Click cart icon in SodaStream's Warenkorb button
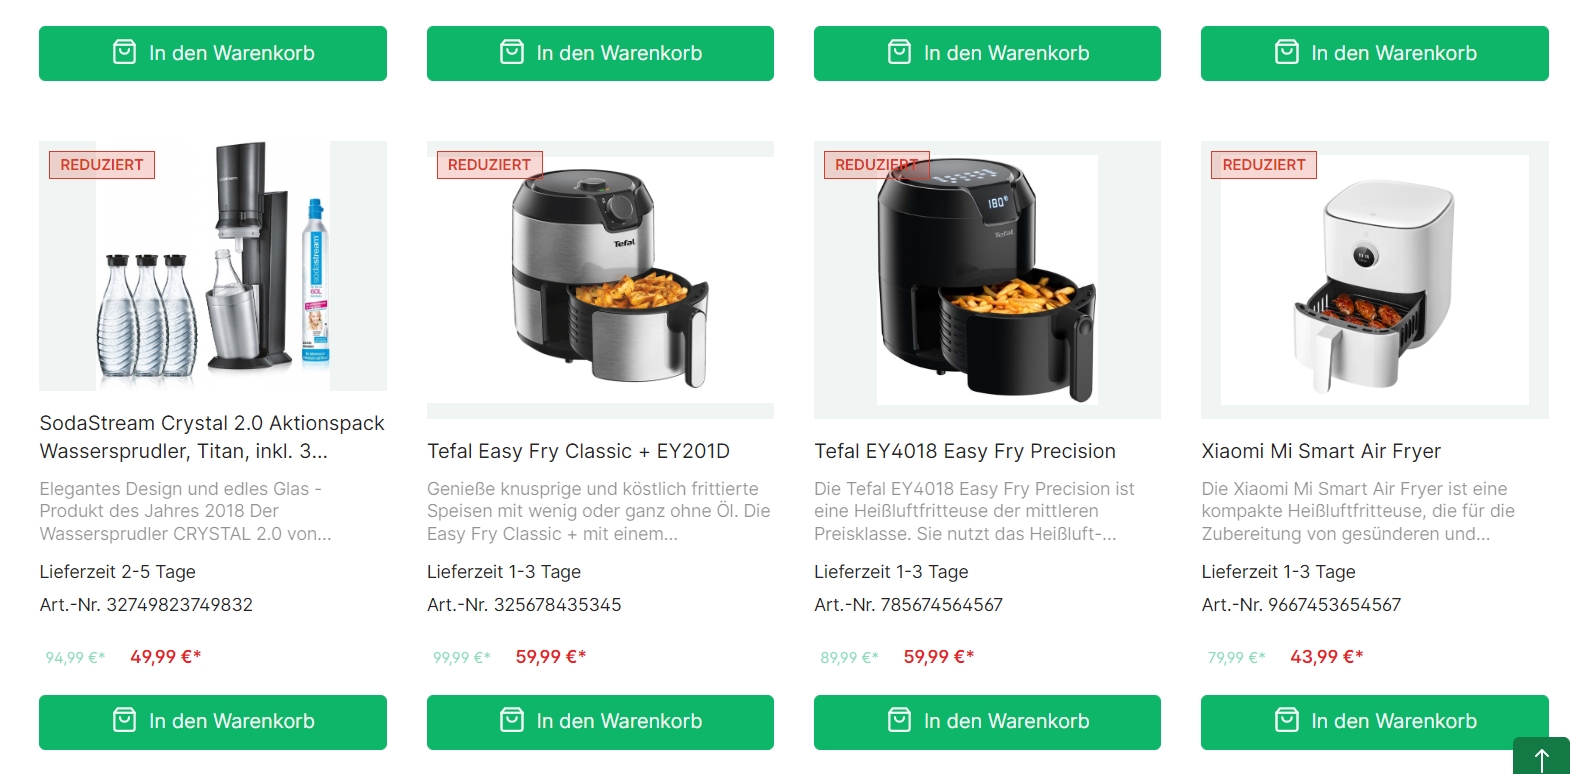The width and height of the screenshot is (1586, 774). (124, 720)
